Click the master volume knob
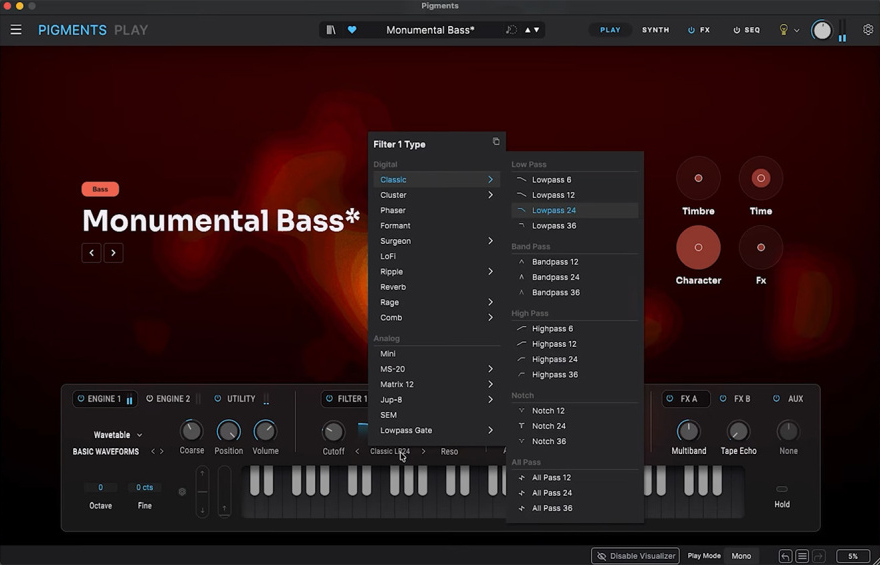Viewport: 880px width, 565px height. [822, 30]
